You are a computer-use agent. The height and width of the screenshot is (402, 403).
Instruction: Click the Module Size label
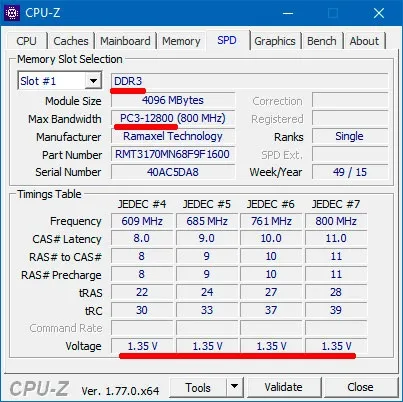[73, 101]
